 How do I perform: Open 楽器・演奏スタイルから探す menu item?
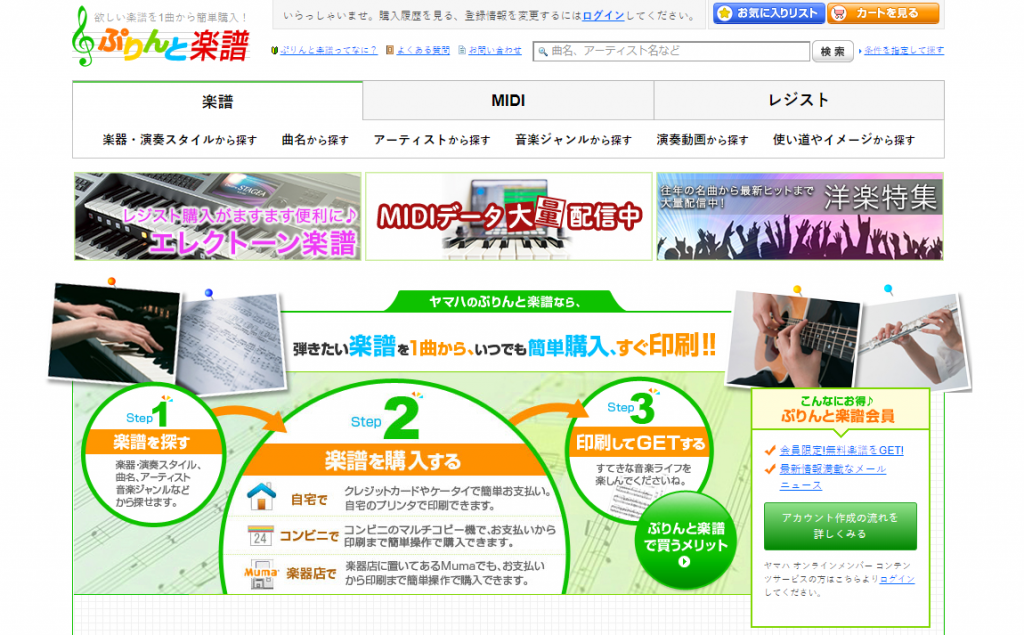coord(180,140)
